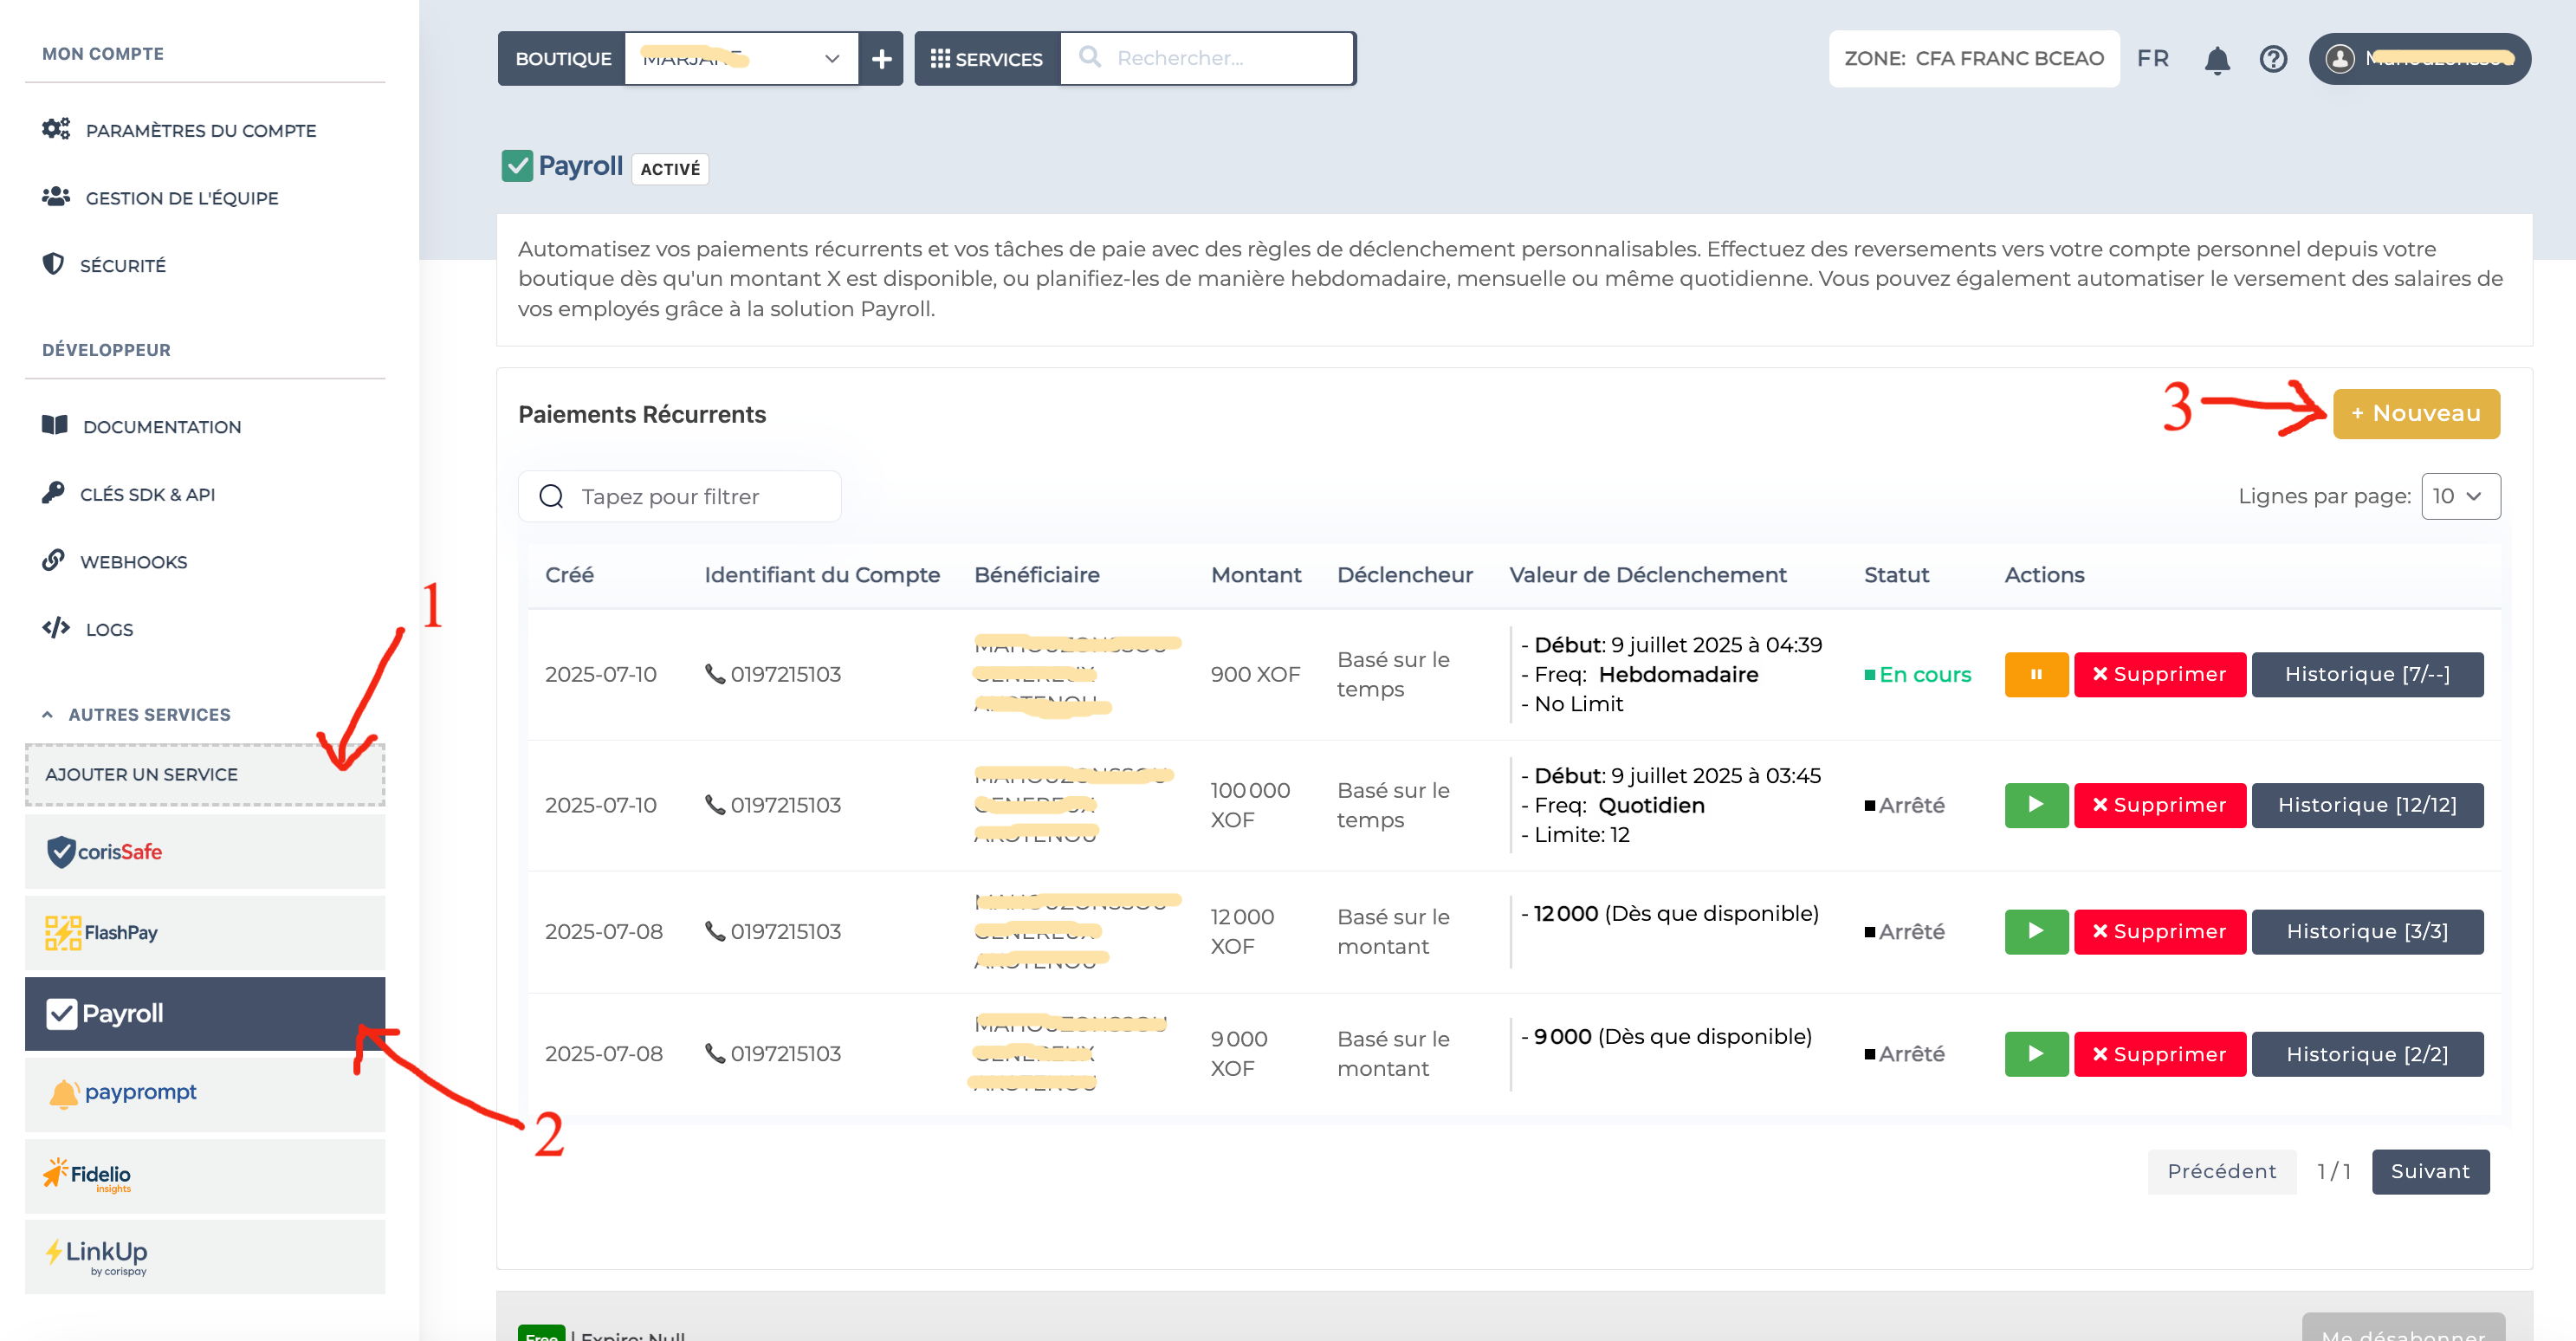Collapse the AUTRES SERVICES section
The height and width of the screenshot is (1341, 2576).
coord(46,713)
